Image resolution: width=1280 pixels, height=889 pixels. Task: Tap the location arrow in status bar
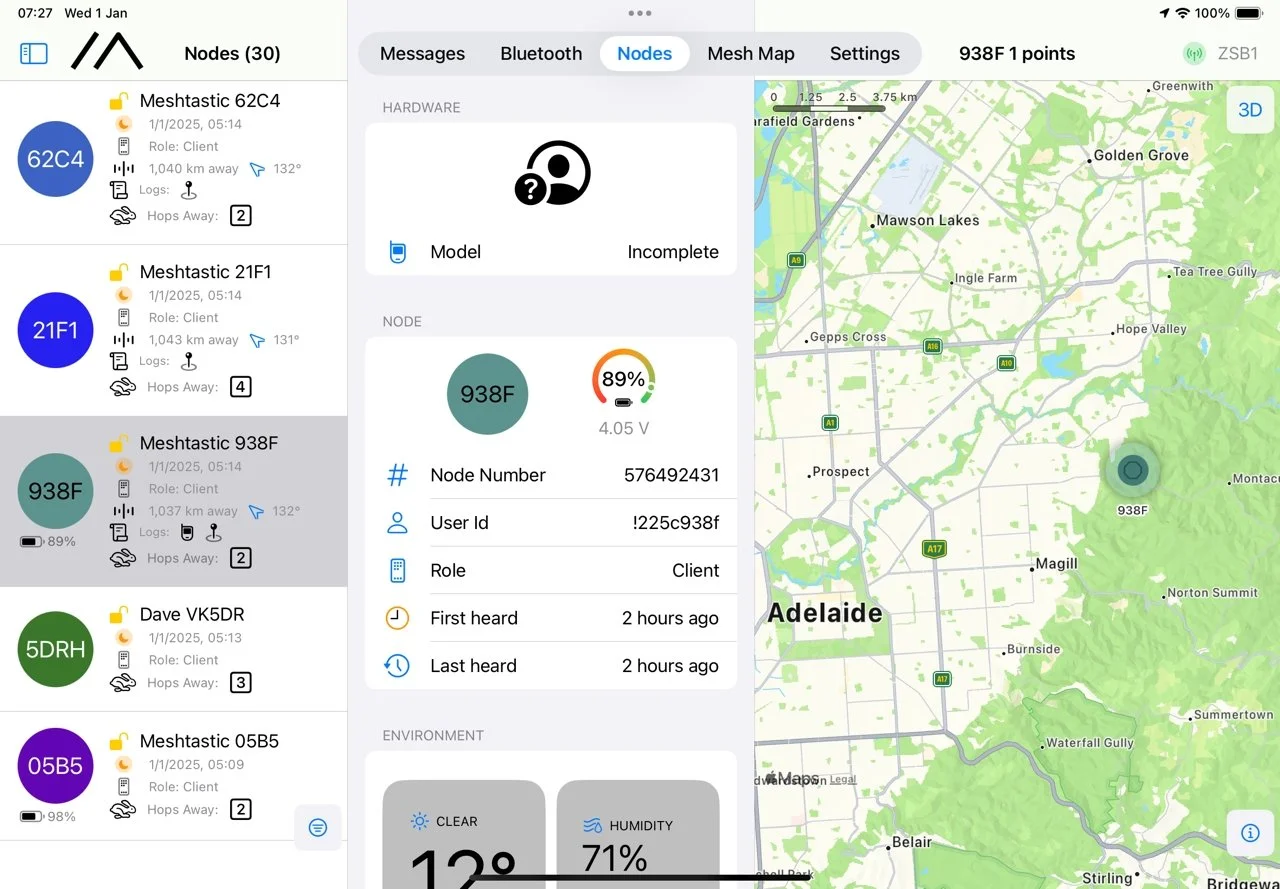1164,13
